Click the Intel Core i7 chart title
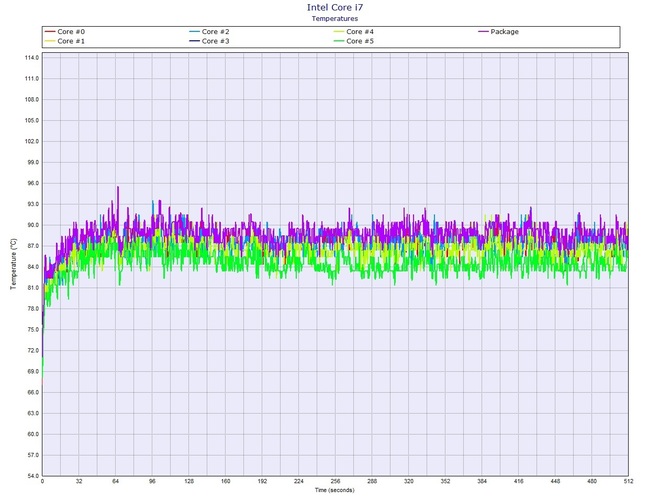Image resolution: width=670 pixels, height=502 pixels. coord(335,7)
